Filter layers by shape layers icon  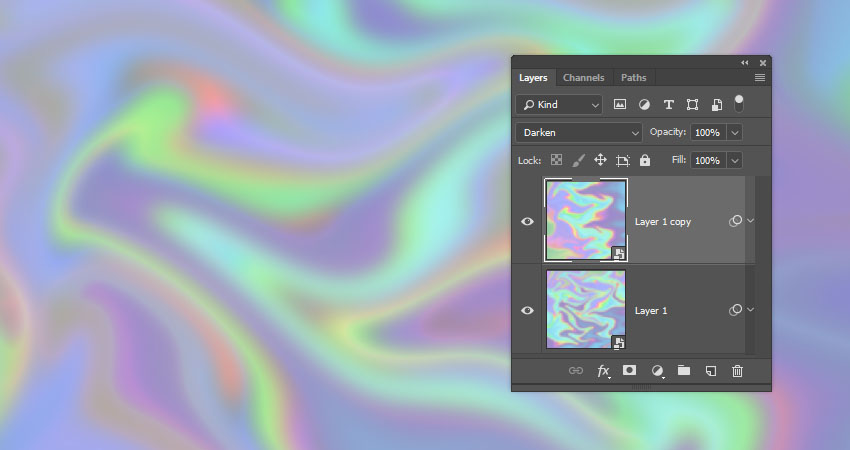[x=692, y=105]
